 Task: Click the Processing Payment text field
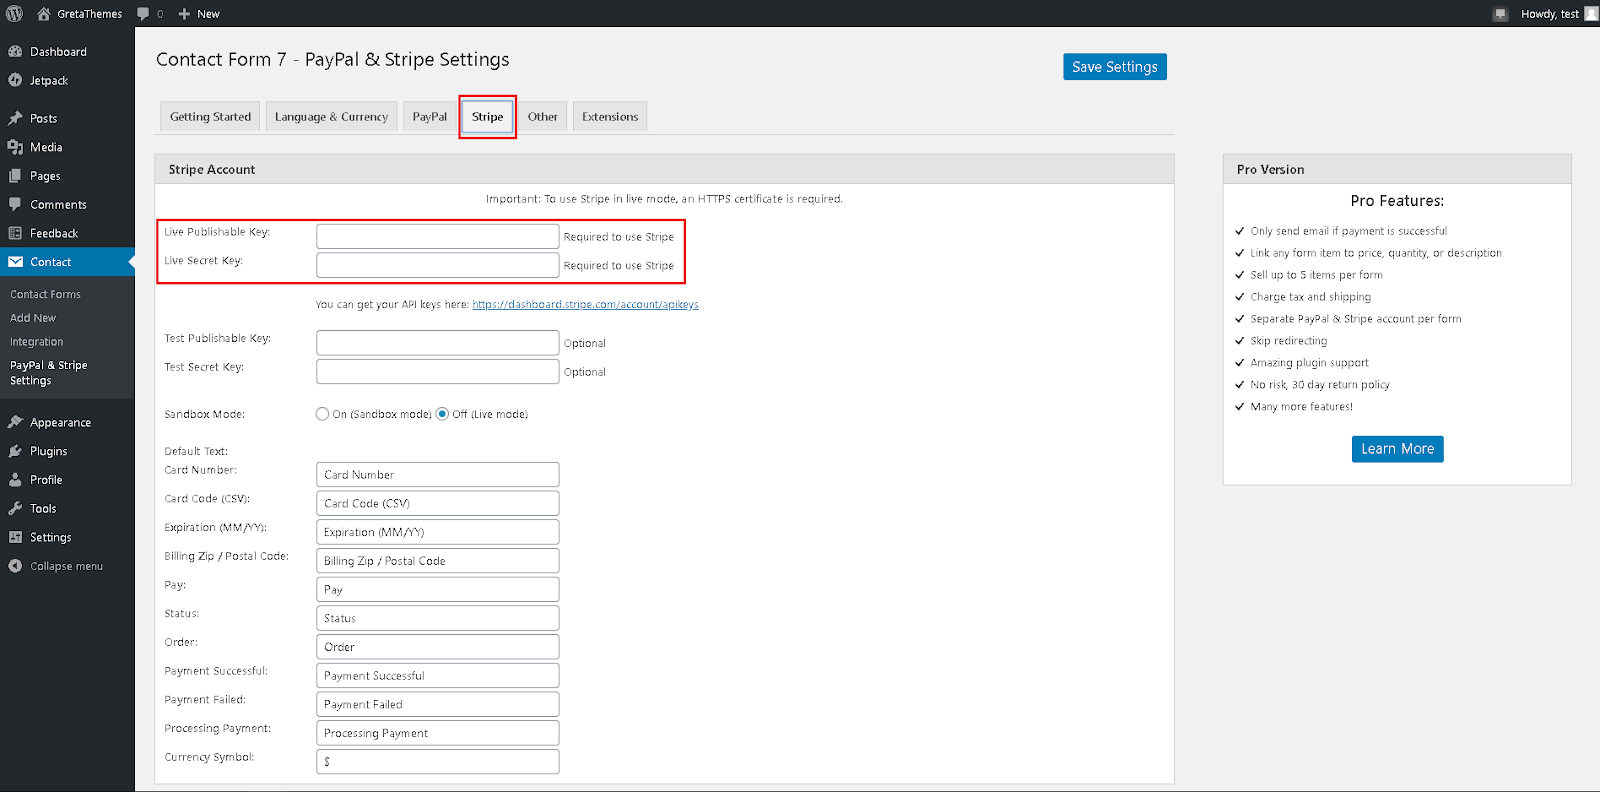coord(438,733)
